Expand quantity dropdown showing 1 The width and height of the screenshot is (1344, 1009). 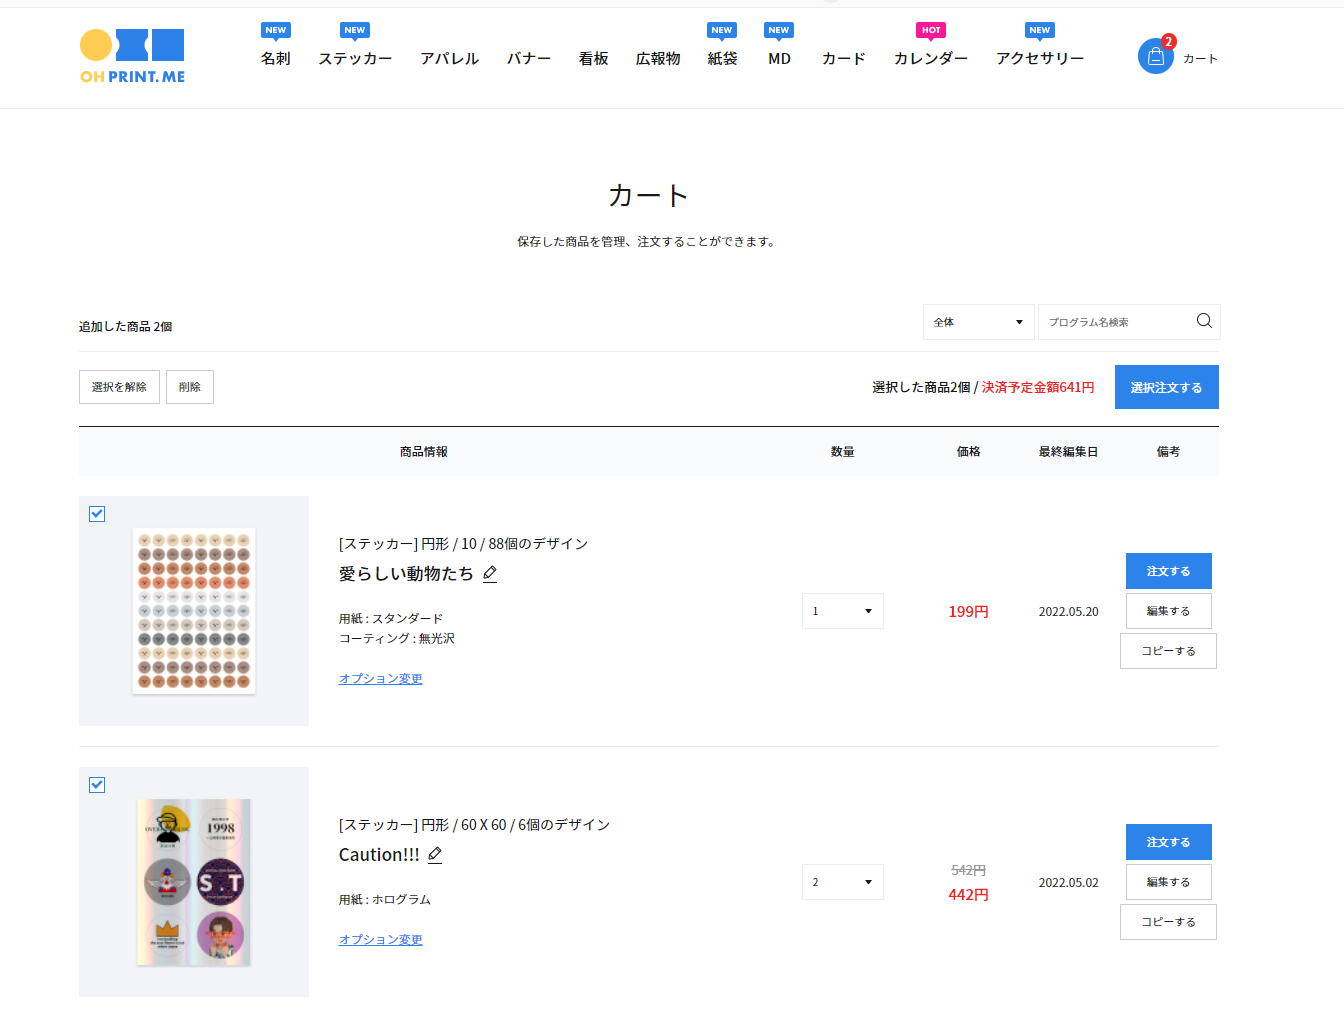tap(842, 611)
